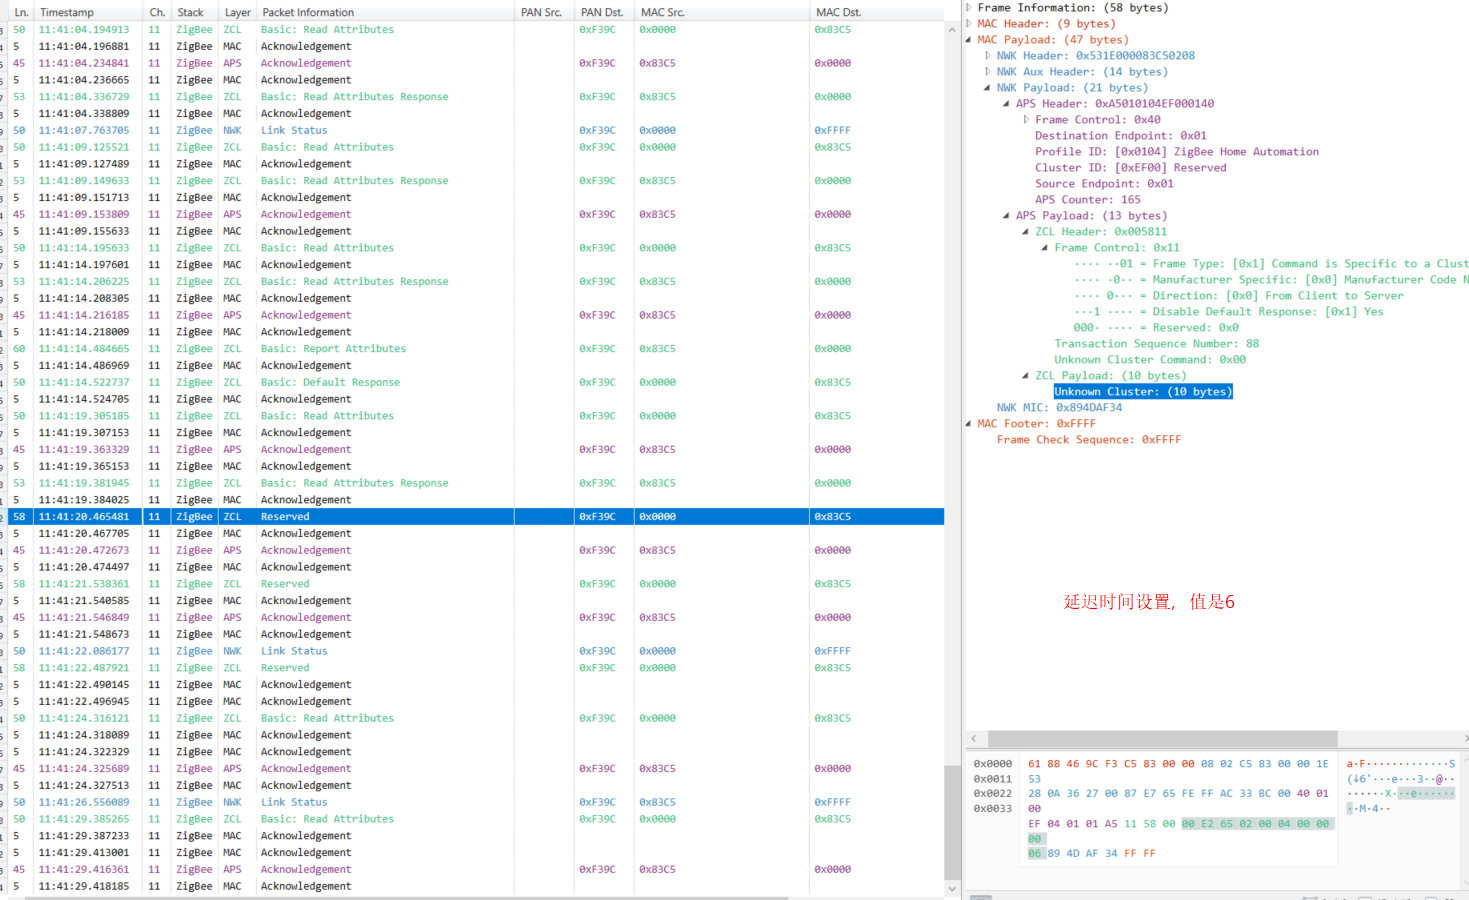Select Read Attributes packet at 11:41:24.316121
The width and height of the screenshot is (1469, 900).
pos(476,718)
